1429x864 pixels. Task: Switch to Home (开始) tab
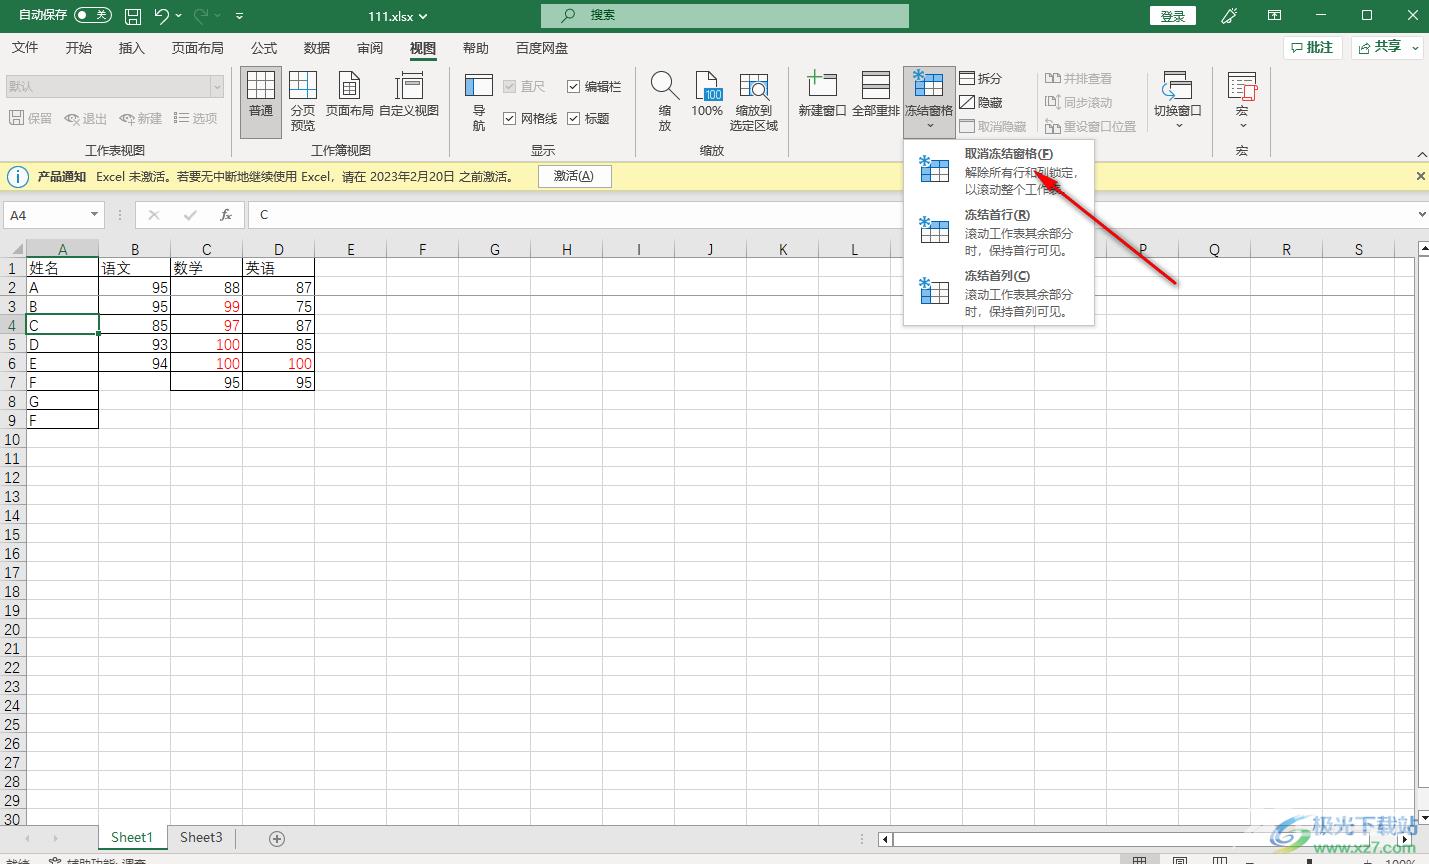[x=79, y=48]
